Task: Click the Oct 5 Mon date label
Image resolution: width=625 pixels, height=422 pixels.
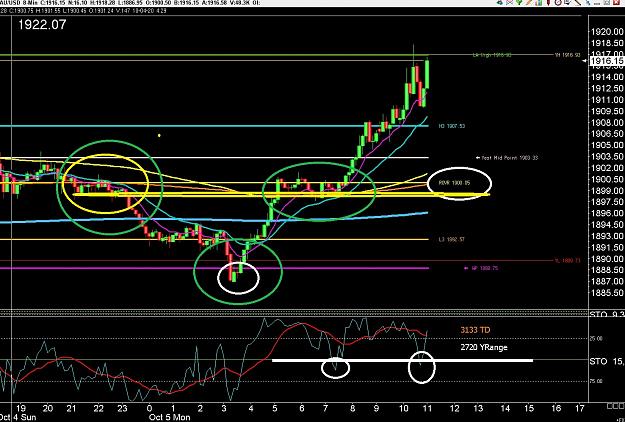Action: (170, 418)
